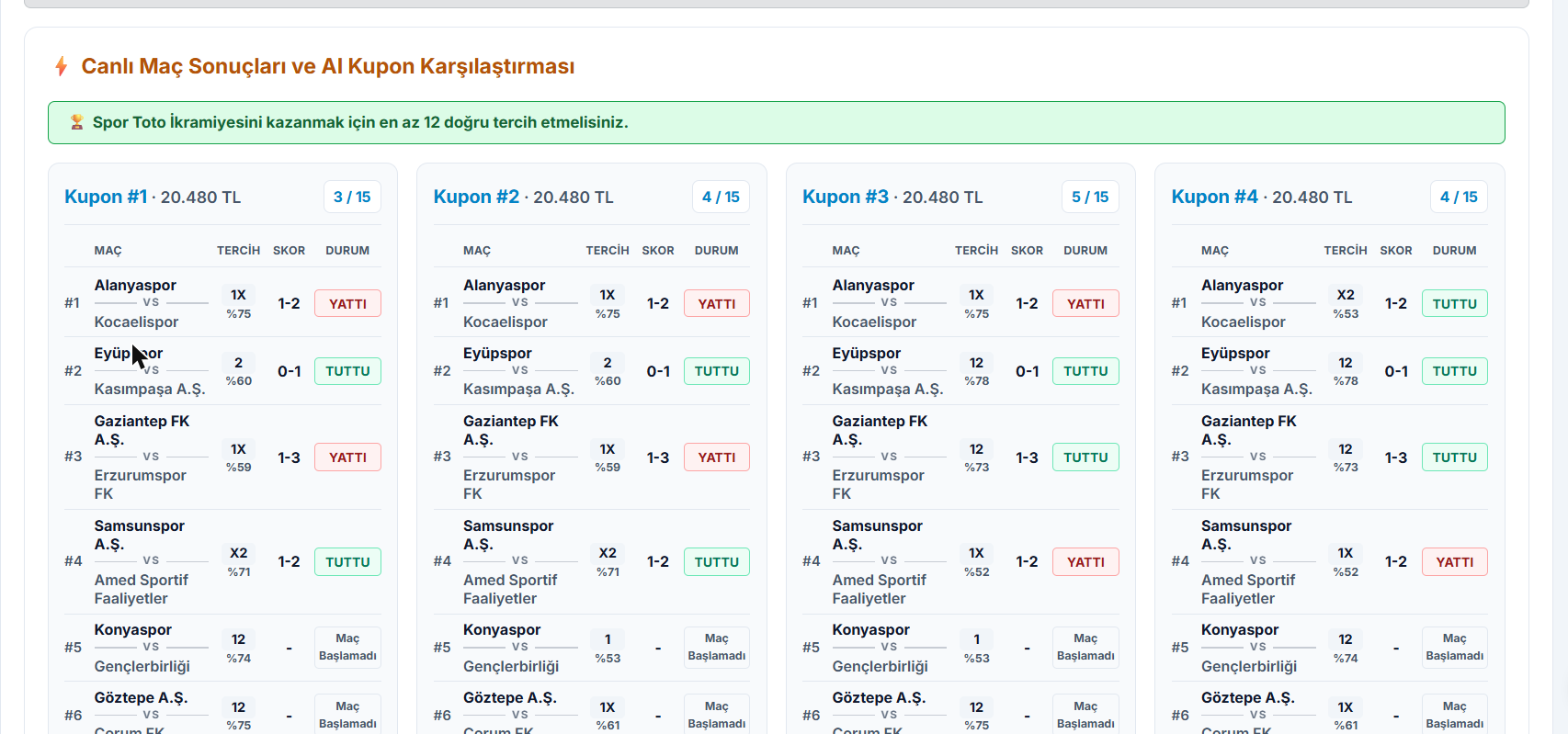Click the lightning bolt icon beside the heading
Screen dimensions: 1568x734
(x=61, y=67)
